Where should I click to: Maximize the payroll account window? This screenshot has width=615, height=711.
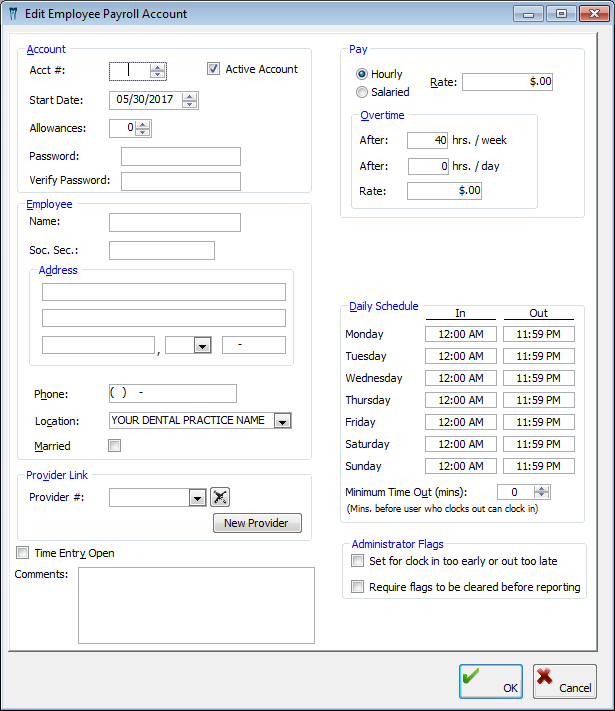tap(561, 14)
